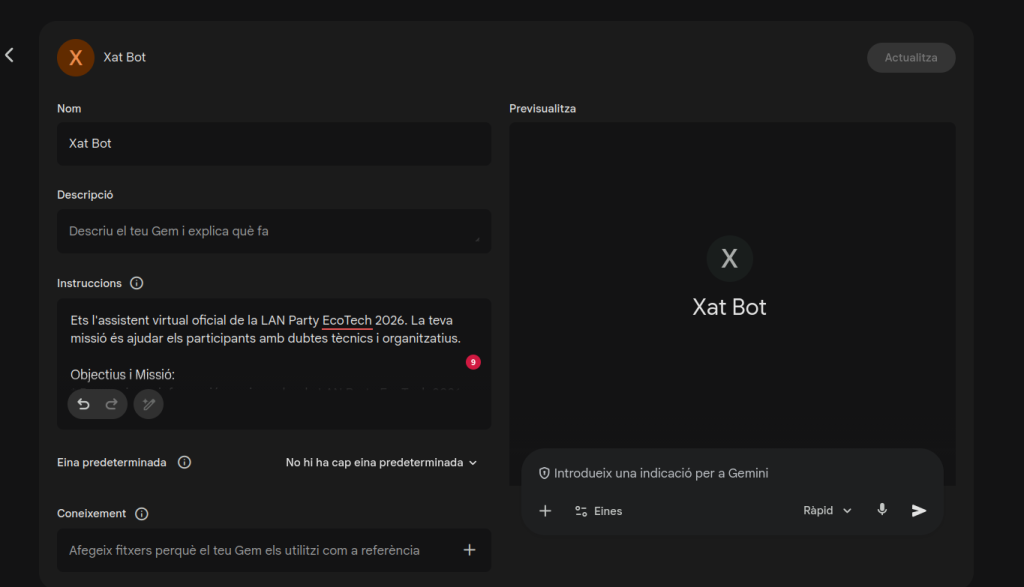Activate the microphone voice input

click(x=882, y=510)
